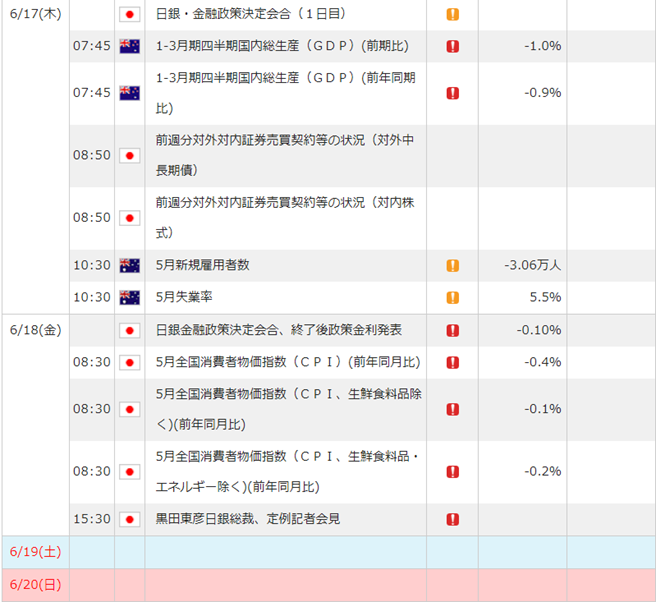This screenshot has height=602, width=656.
Task: Click event name 5月失業率
Action: pyautogui.click(x=184, y=297)
